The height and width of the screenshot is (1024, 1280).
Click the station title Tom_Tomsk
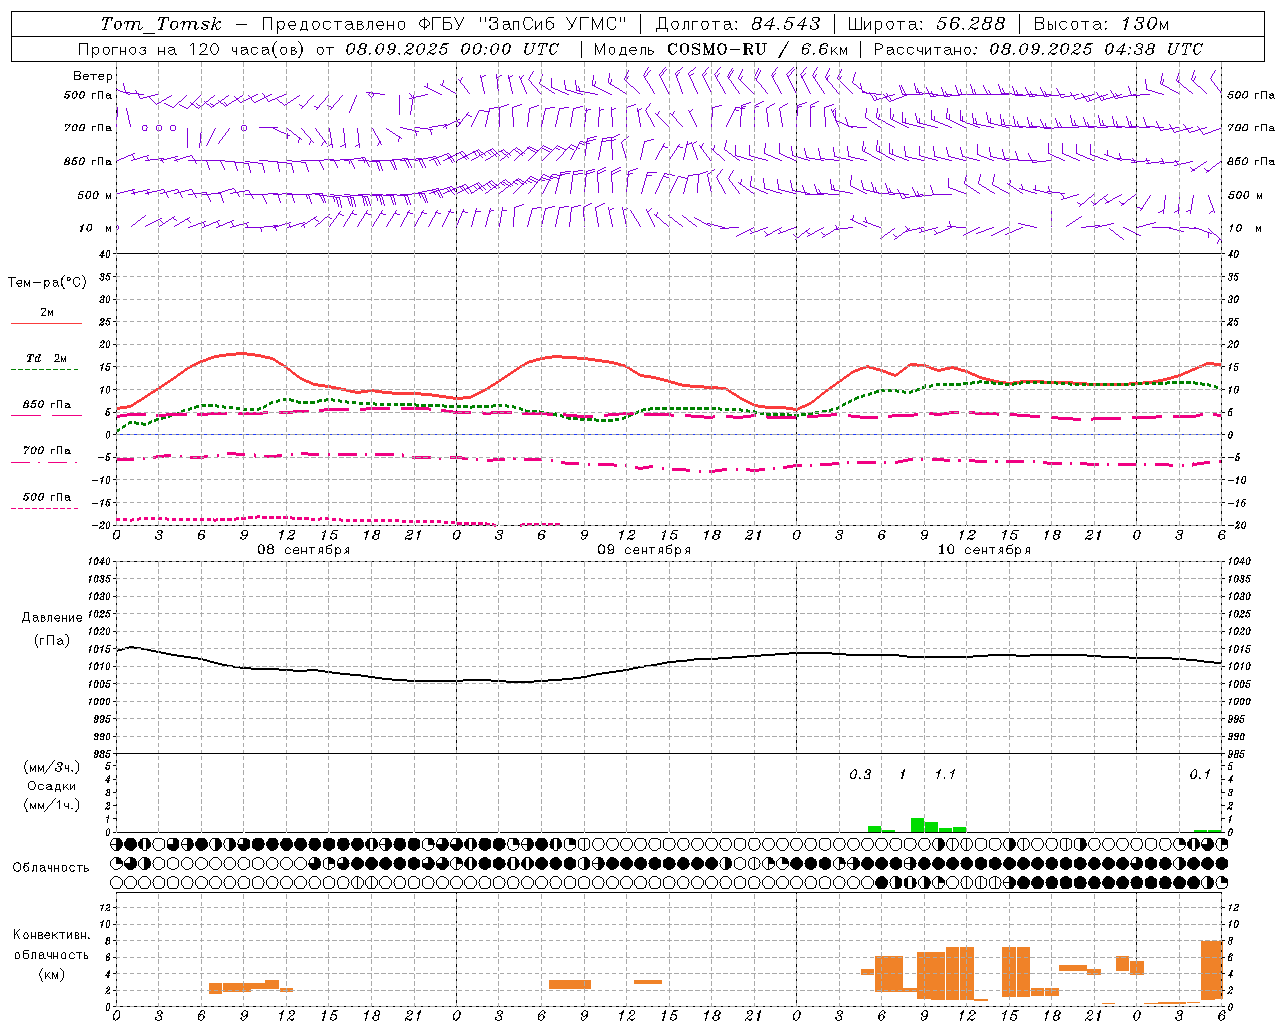point(161,24)
